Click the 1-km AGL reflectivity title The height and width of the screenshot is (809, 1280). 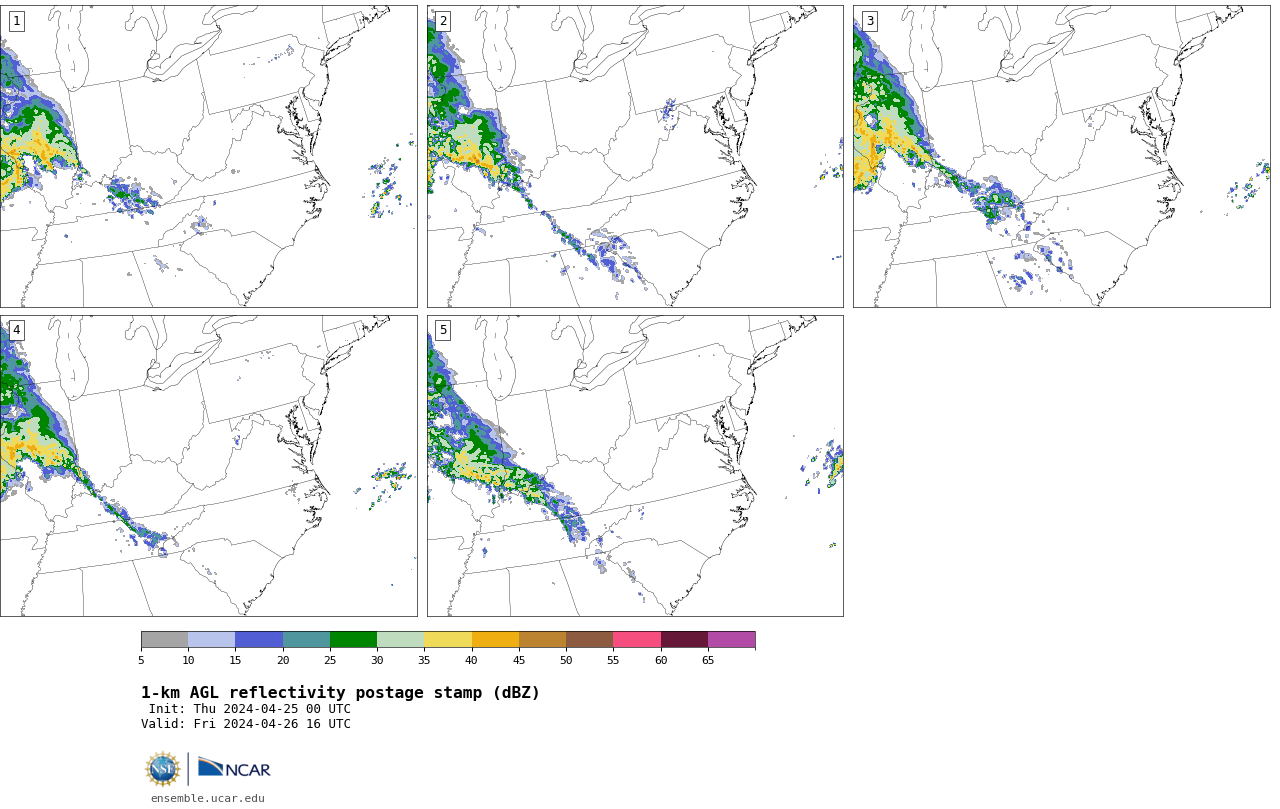point(340,693)
